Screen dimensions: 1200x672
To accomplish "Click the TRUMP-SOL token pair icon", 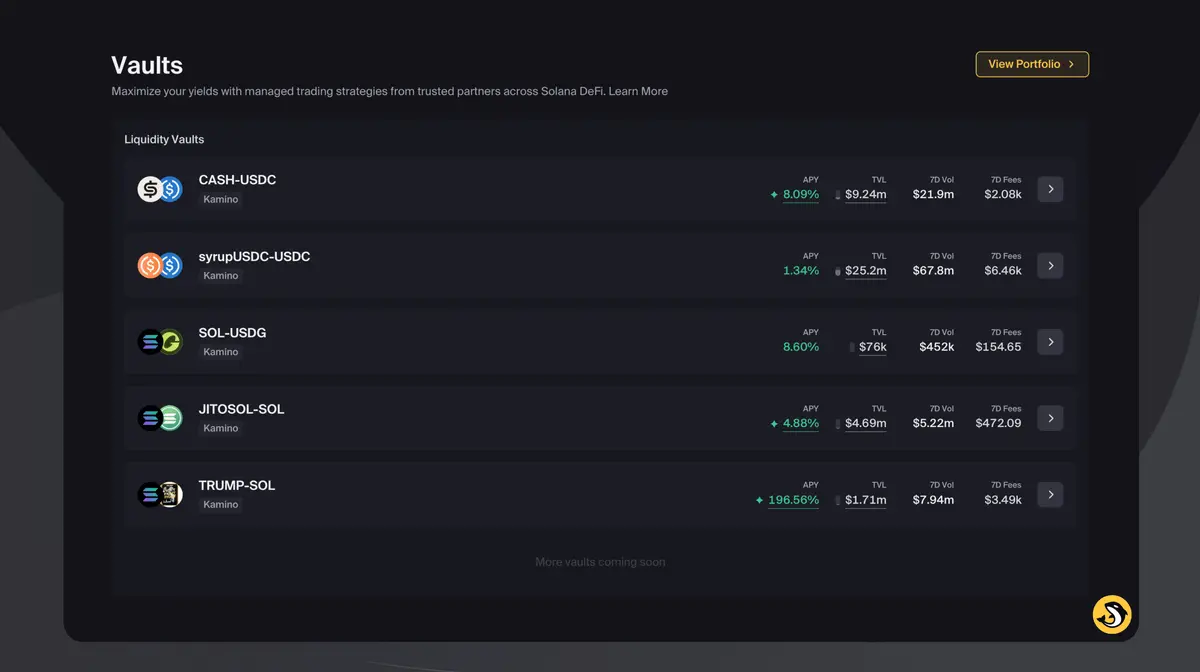I will tap(160, 494).
